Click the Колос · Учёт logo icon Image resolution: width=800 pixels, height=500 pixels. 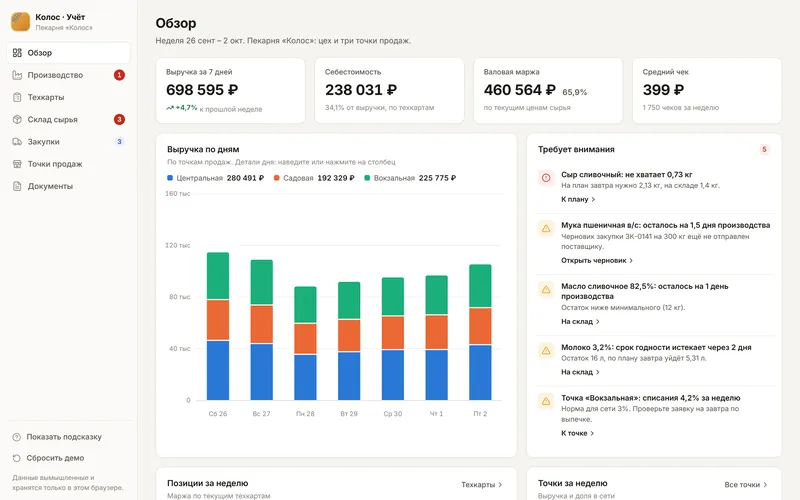coord(21,21)
